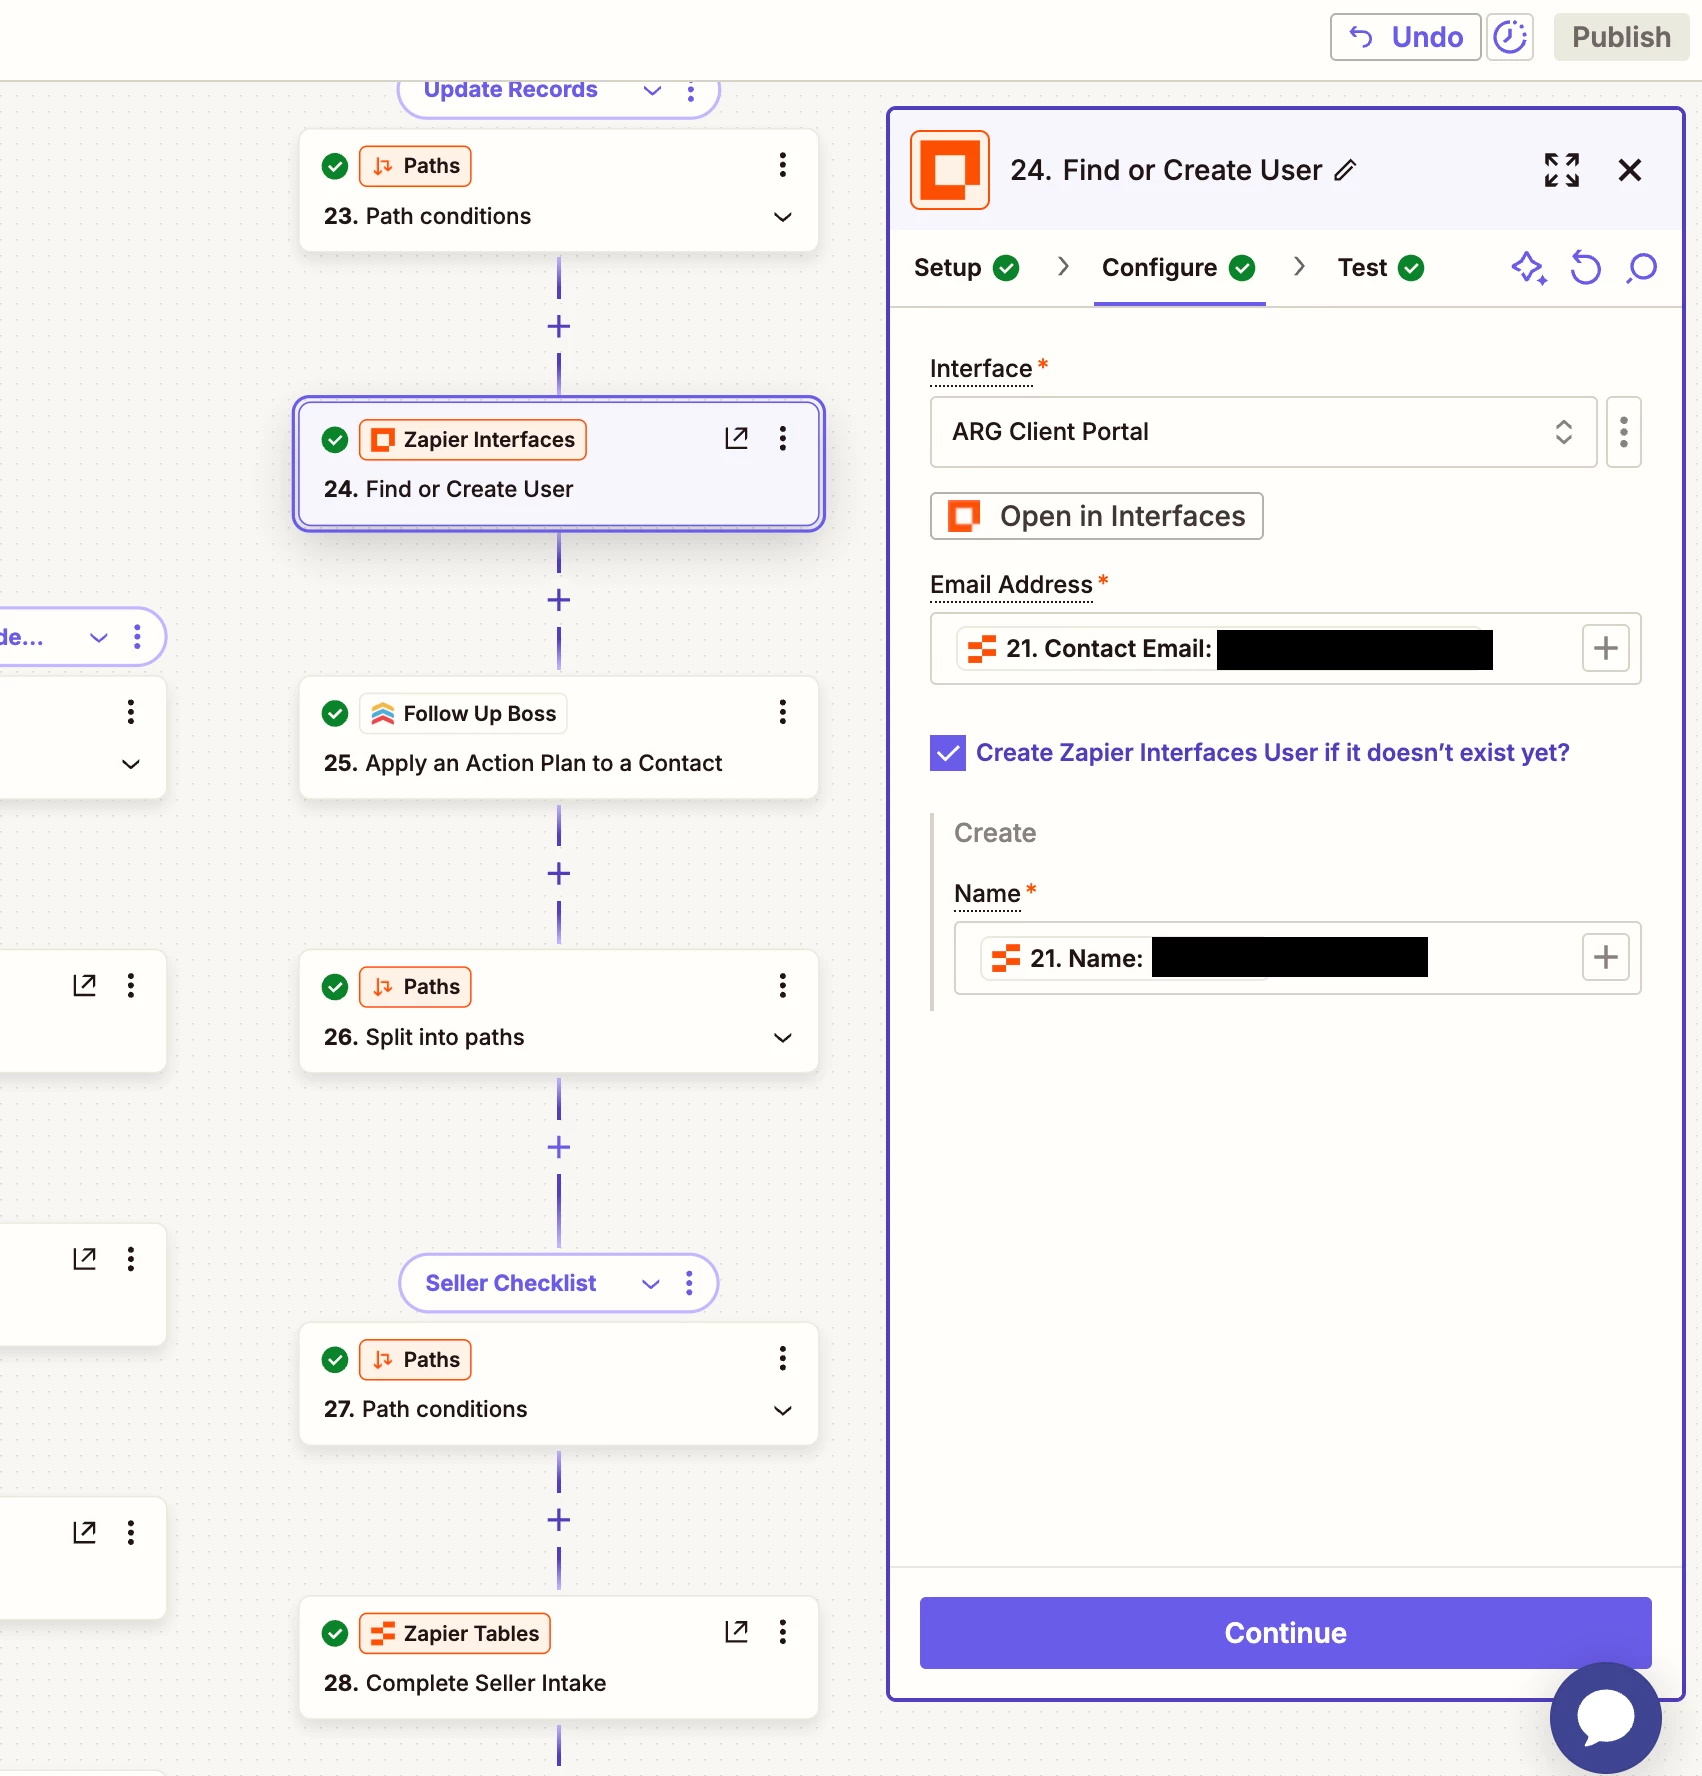This screenshot has height=1776, width=1702.
Task: Add step below step 26 Split into paths
Action: click(559, 1147)
